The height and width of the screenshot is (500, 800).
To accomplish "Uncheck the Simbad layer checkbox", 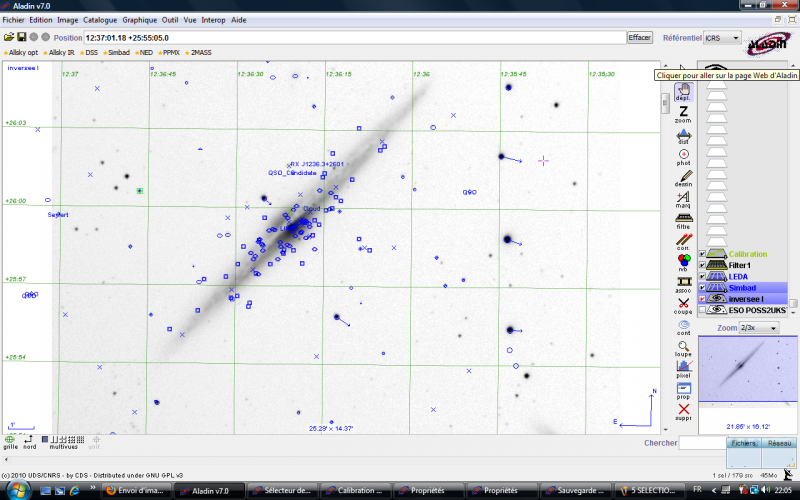I will click(702, 288).
